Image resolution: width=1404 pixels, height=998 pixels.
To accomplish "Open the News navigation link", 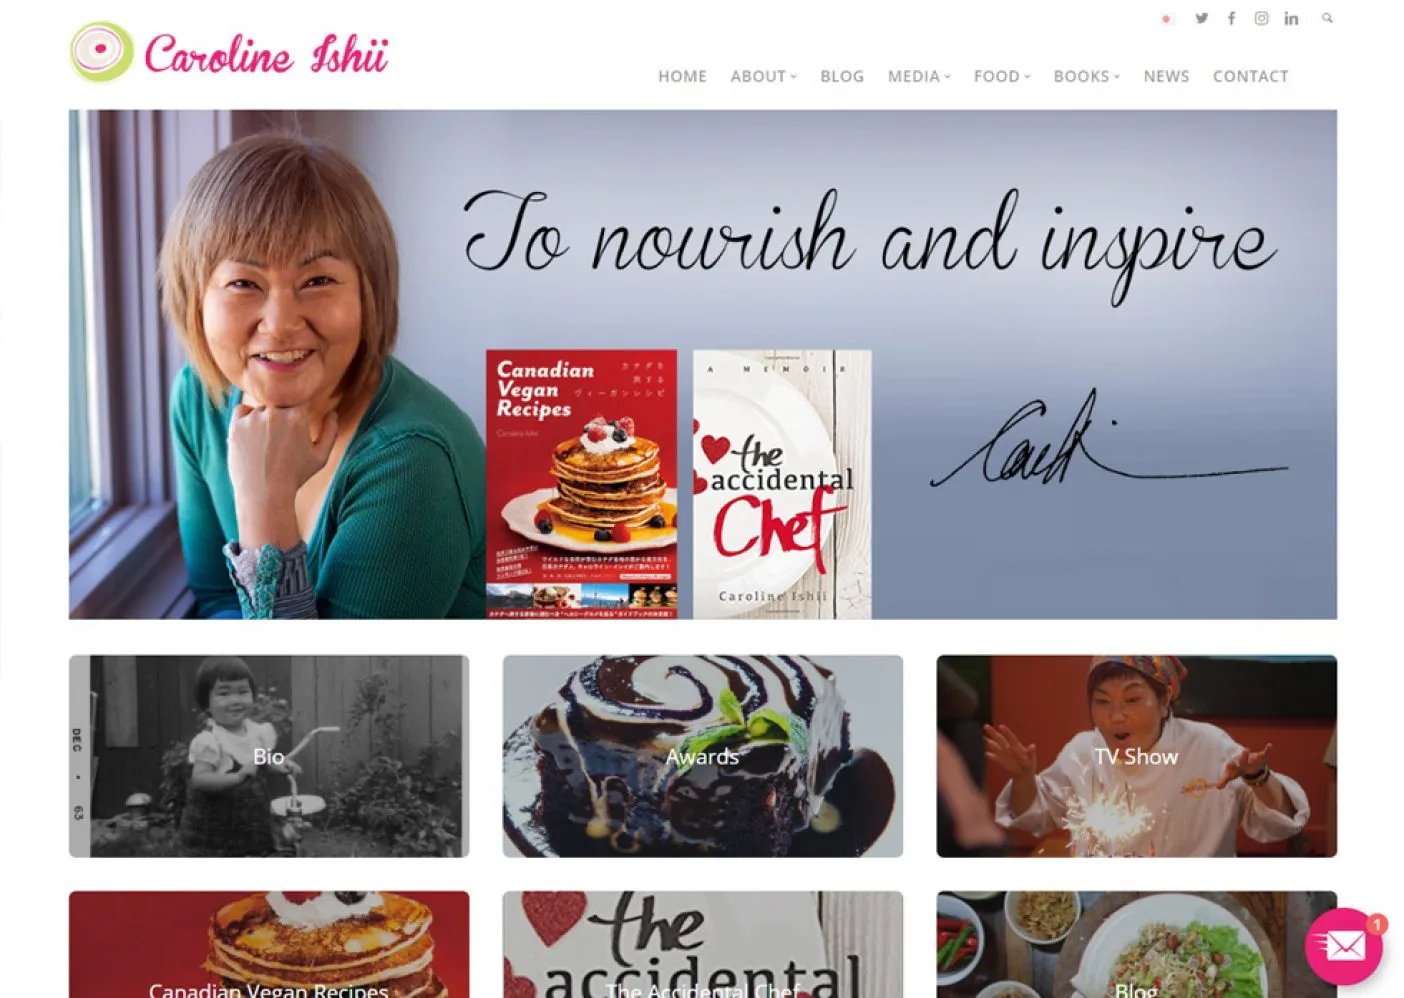I will click(x=1166, y=76).
